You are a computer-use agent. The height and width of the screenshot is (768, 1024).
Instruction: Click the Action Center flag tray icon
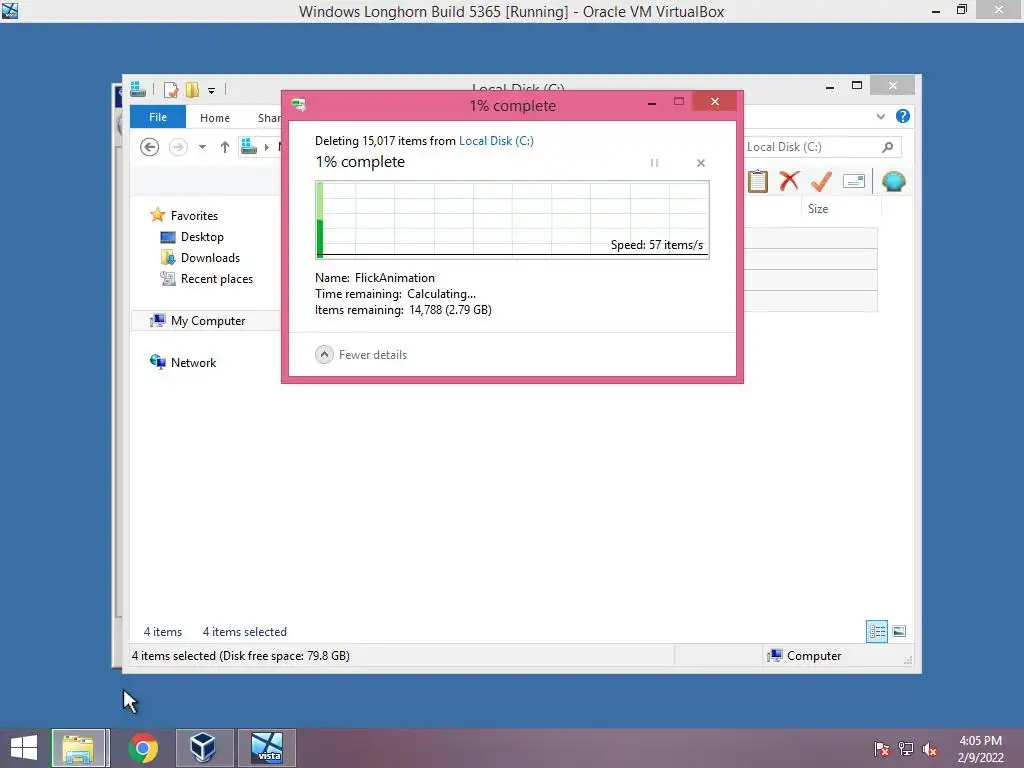tap(881, 749)
